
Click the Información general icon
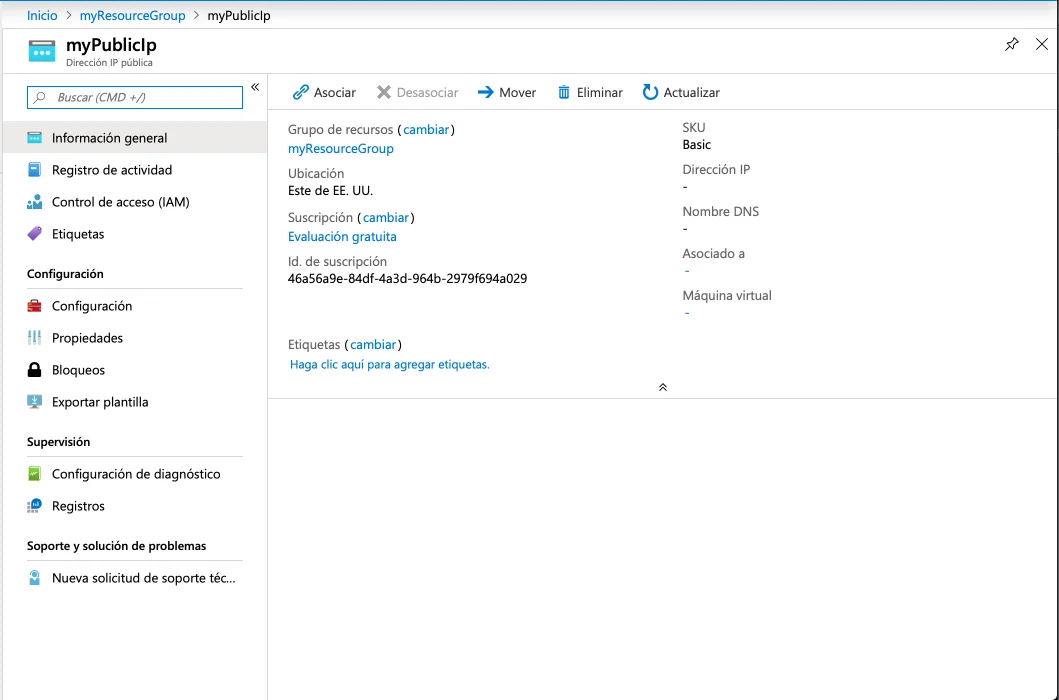[34, 138]
